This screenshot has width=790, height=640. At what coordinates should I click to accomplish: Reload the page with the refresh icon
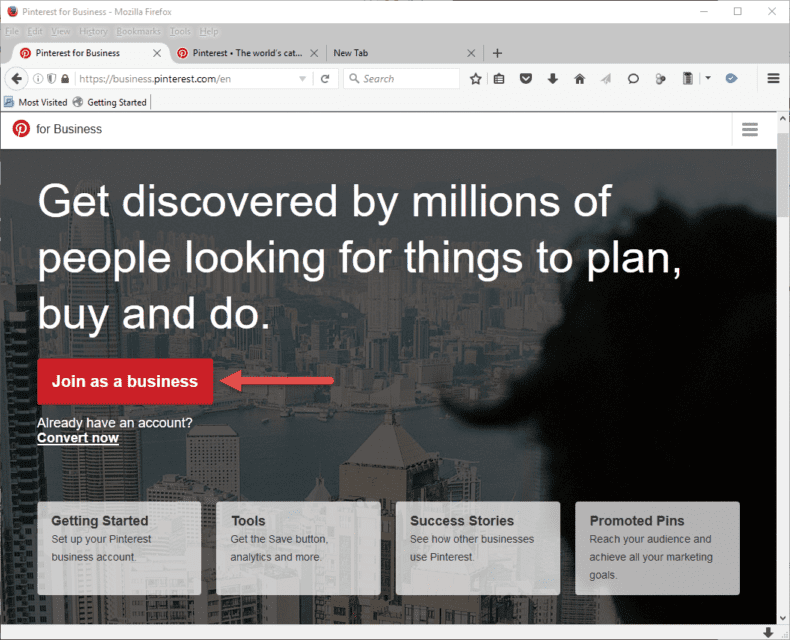(325, 79)
